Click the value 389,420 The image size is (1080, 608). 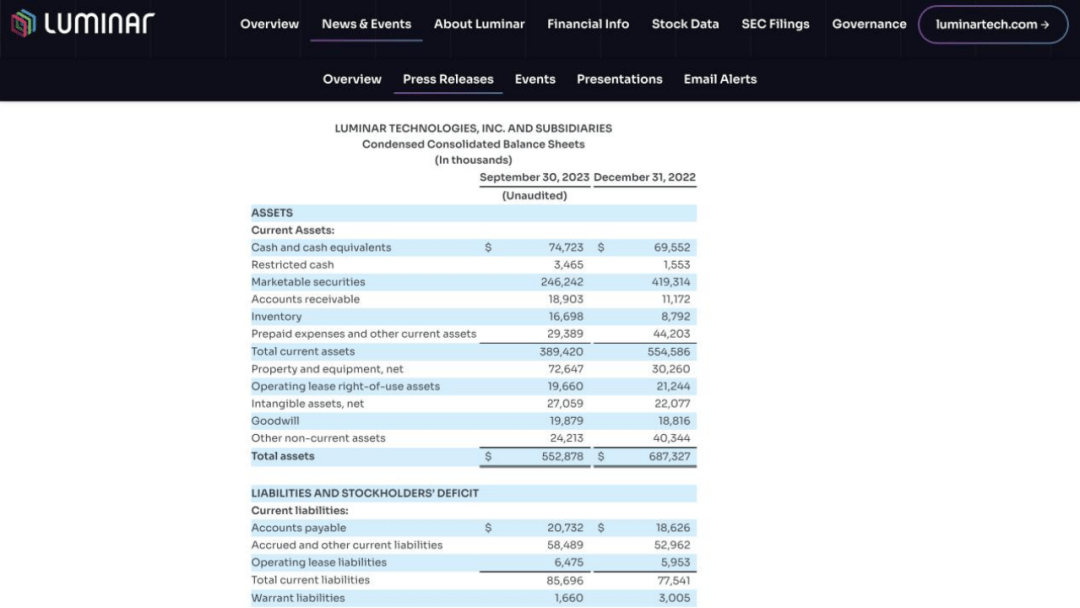[561, 351]
